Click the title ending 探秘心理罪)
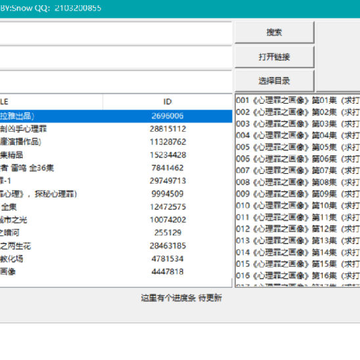360x360 pixels. click(x=38, y=194)
